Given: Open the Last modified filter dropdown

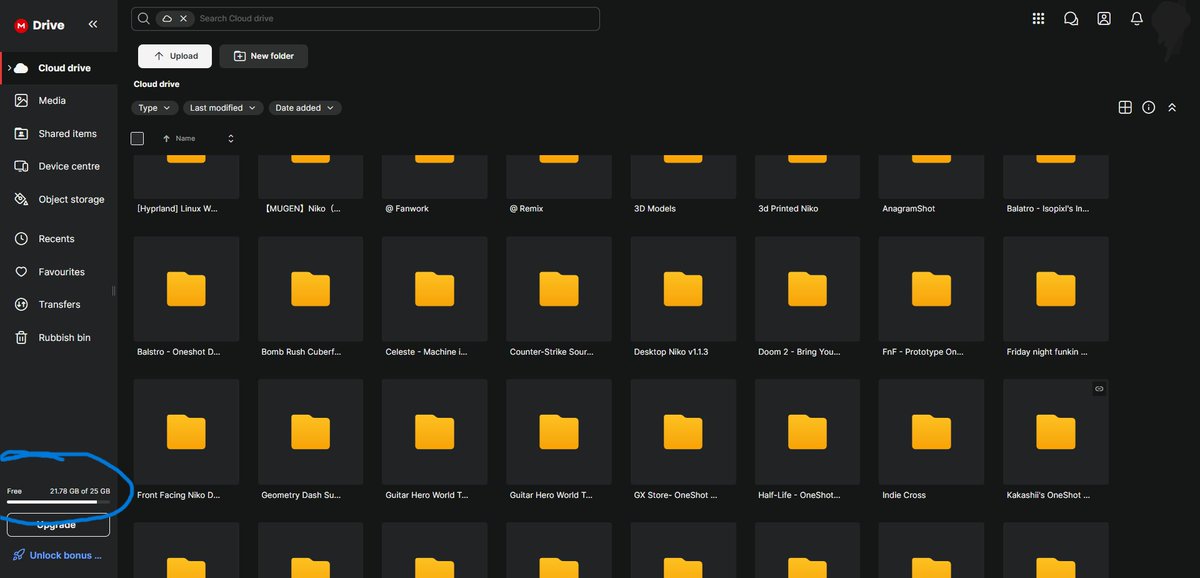Looking at the screenshot, I should (223, 108).
